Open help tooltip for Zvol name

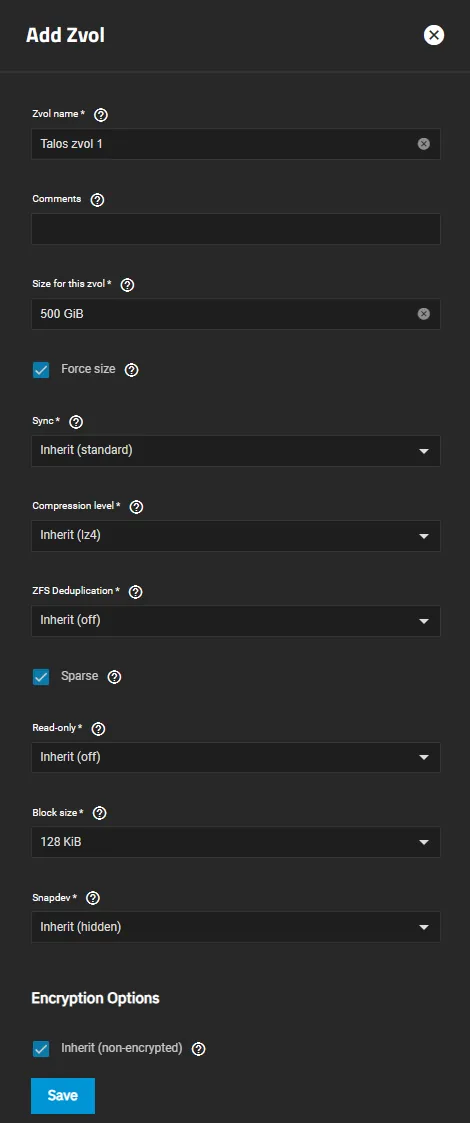click(x=101, y=115)
